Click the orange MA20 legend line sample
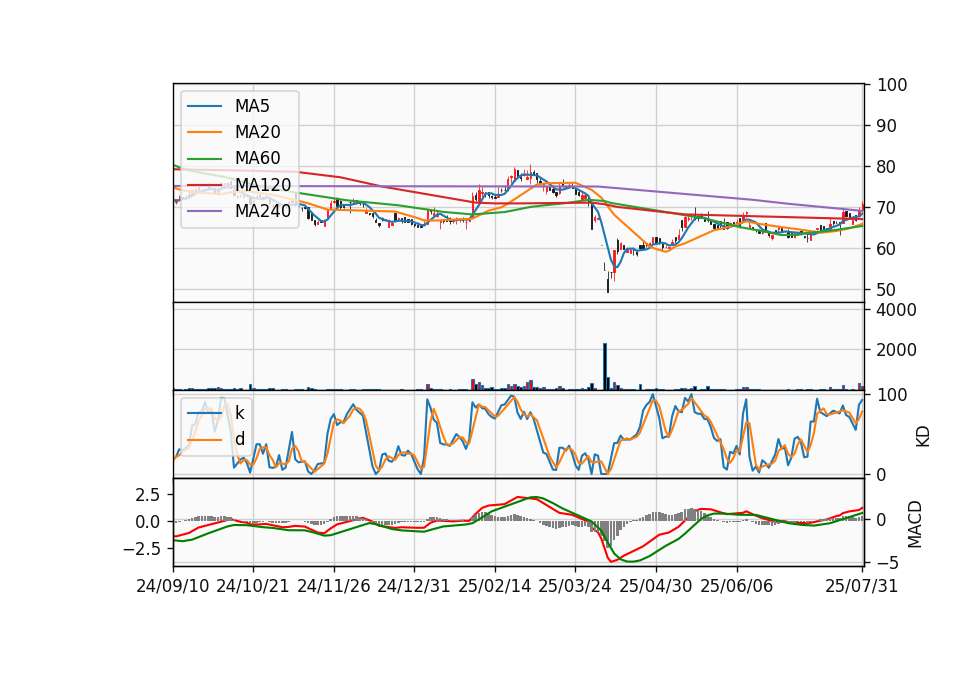The height and width of the screenshot is (690, 960). [204, 132]
